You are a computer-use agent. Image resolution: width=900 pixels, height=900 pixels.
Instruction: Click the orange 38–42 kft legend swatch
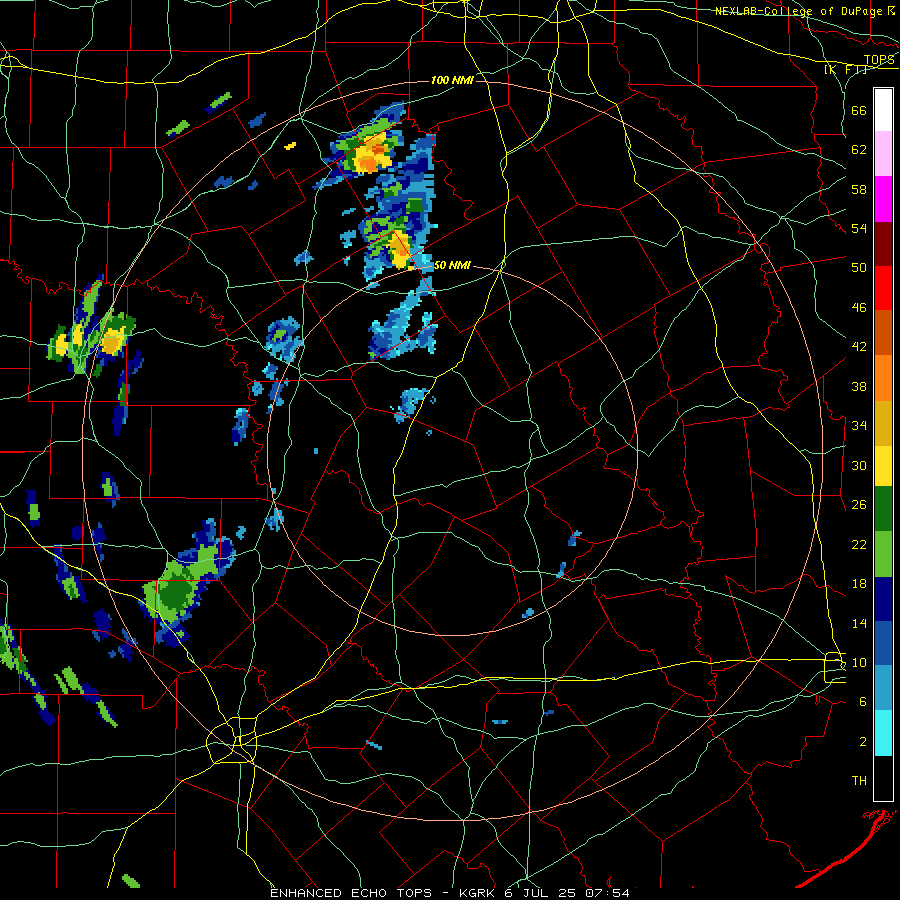pos(883,378)
